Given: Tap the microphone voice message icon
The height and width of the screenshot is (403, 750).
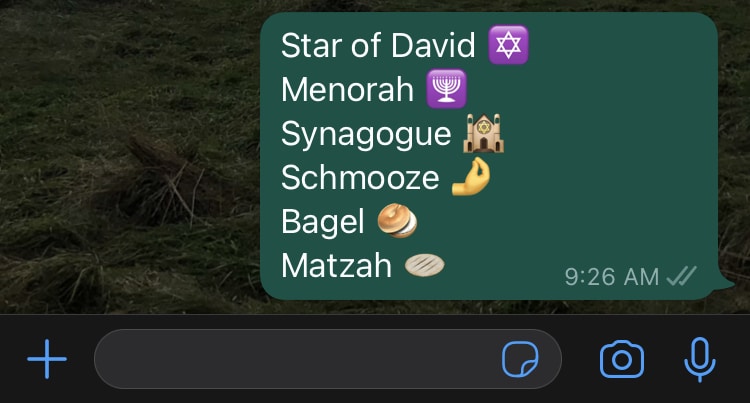Looking at the screenshot, I should tap(700, 359).
